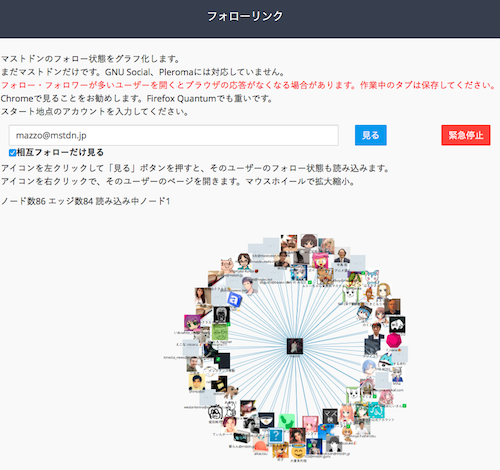500x470 pixels.
Task: Select the white elephant on black avatar
Action: point(397,325)
